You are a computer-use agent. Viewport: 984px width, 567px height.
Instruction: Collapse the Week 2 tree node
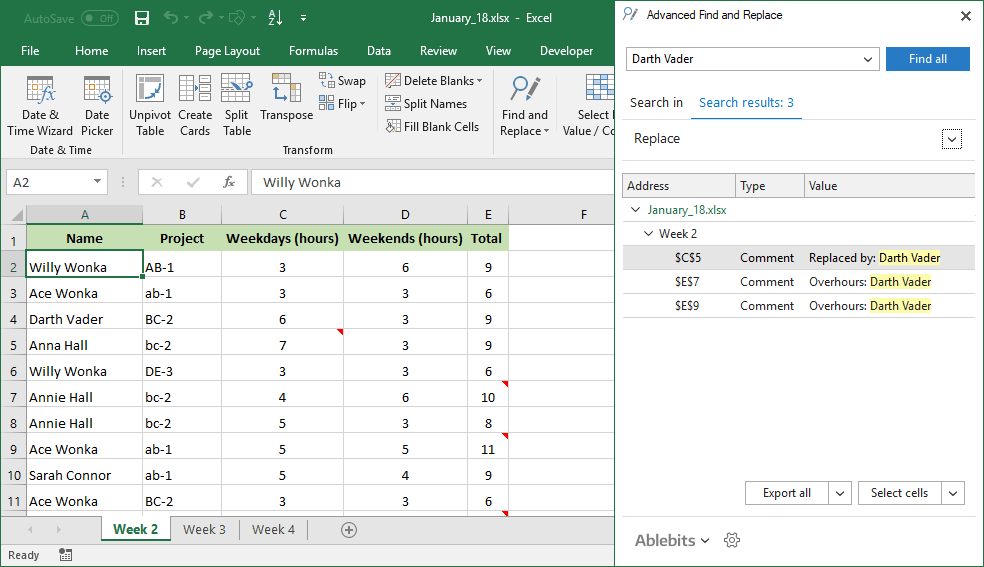click(x=648, y=233)
